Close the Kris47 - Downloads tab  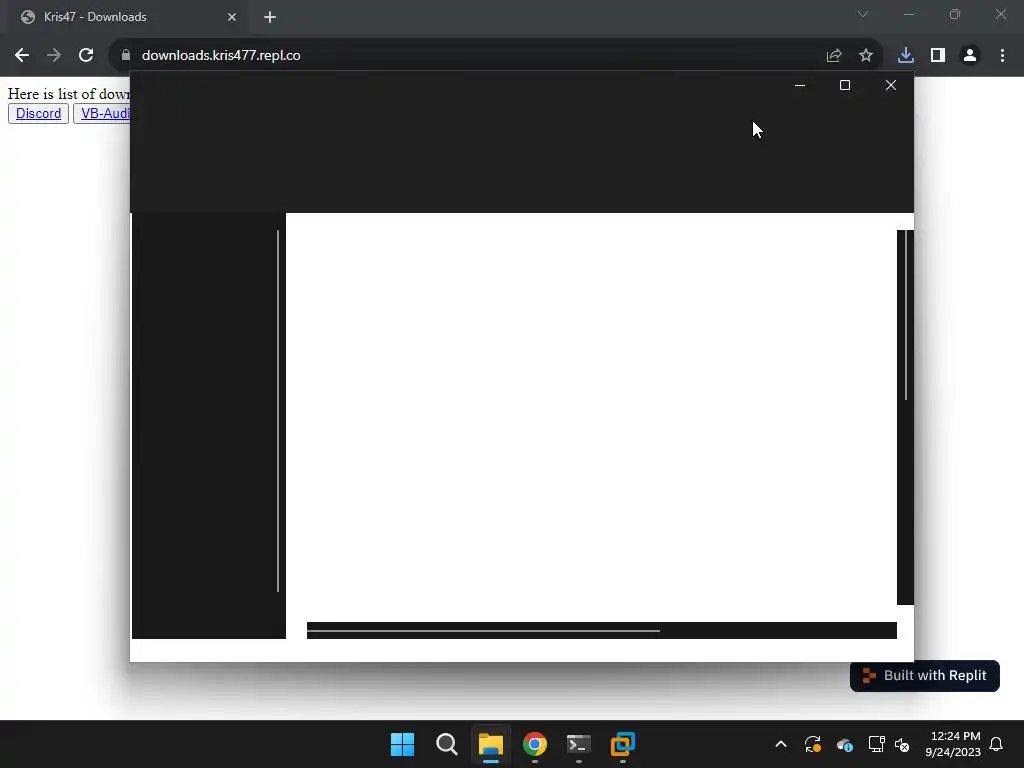(232, 17)
